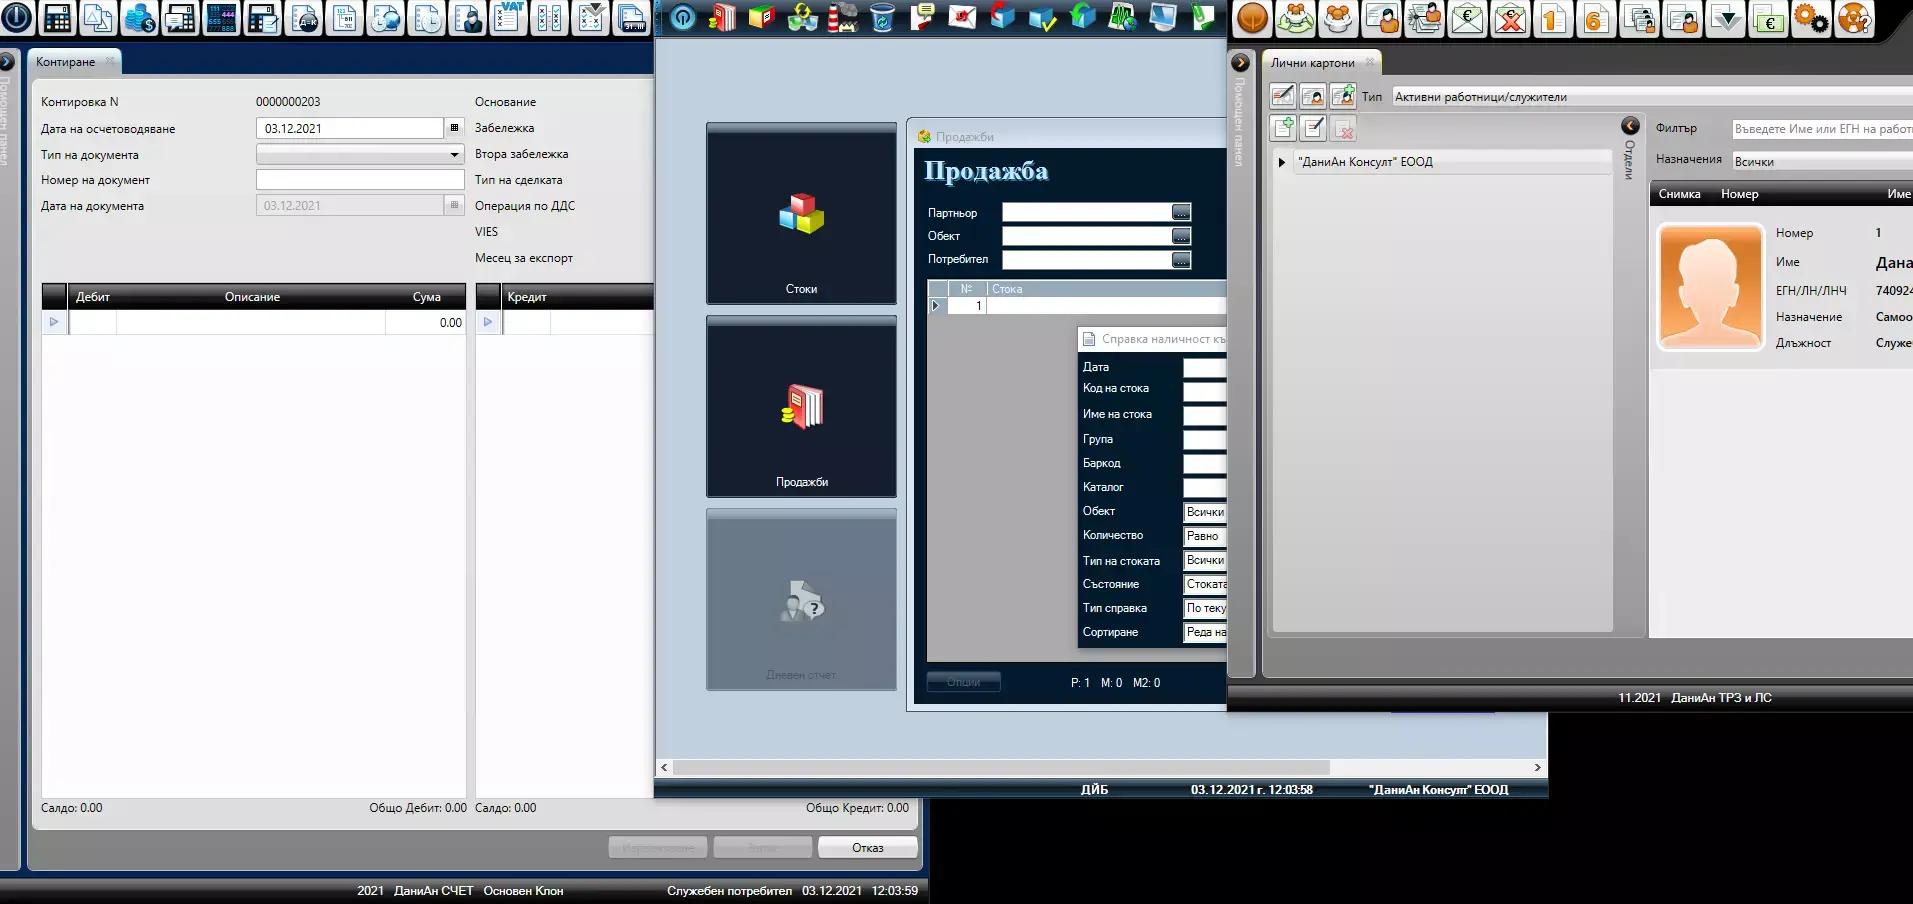The image size is (1913, 904).
Task: Open the Количество Равно dropdown
Action: [1205, 536]
